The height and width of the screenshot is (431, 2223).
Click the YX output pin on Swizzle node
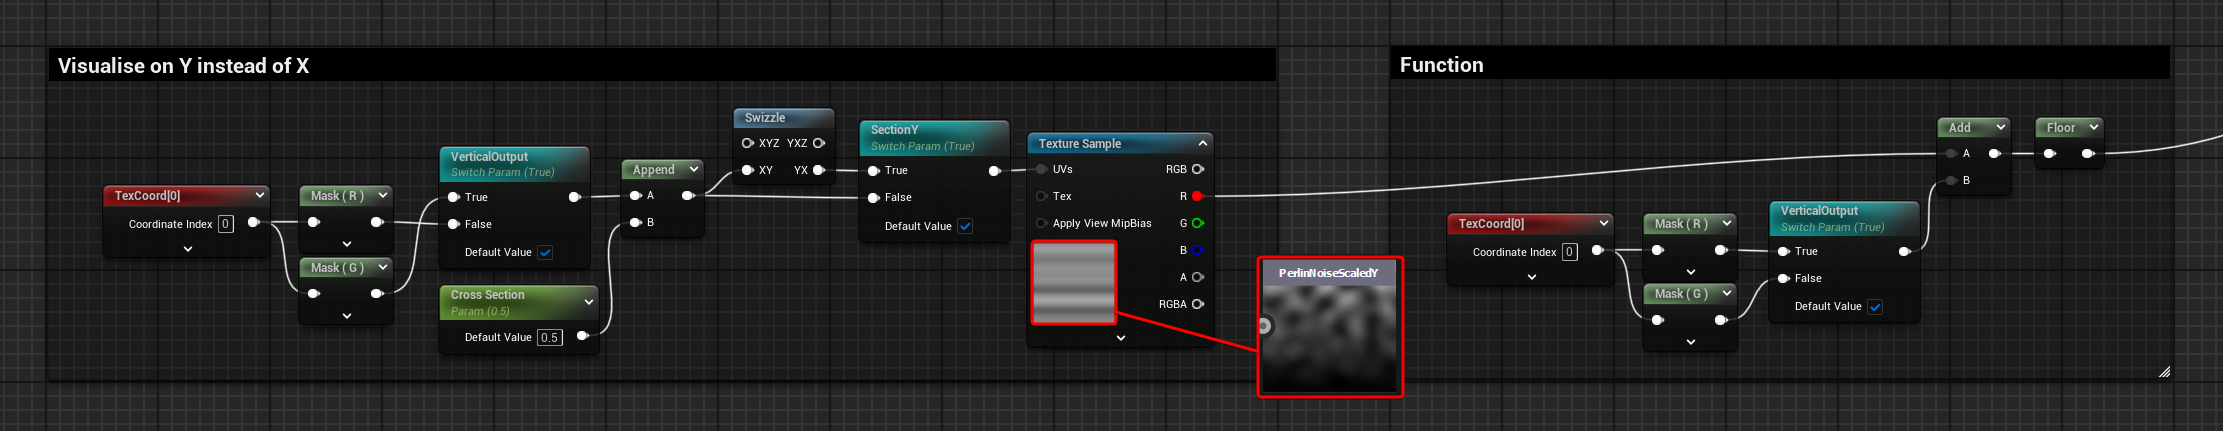pos(819,170)
